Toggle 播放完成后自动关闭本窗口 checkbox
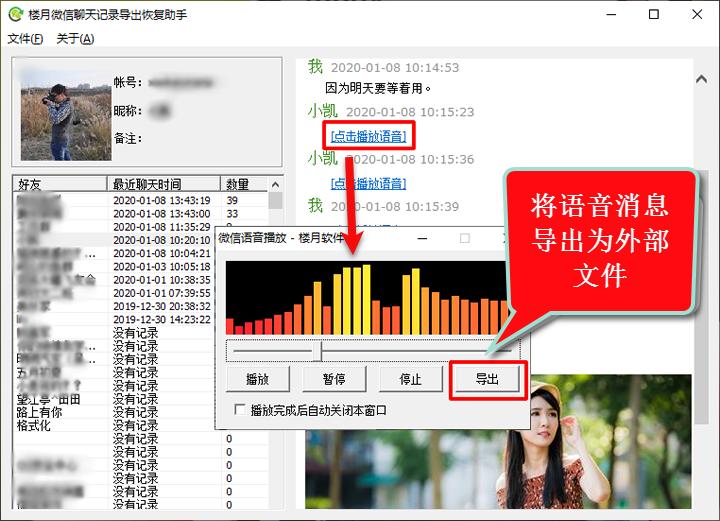 pos(240,409)
